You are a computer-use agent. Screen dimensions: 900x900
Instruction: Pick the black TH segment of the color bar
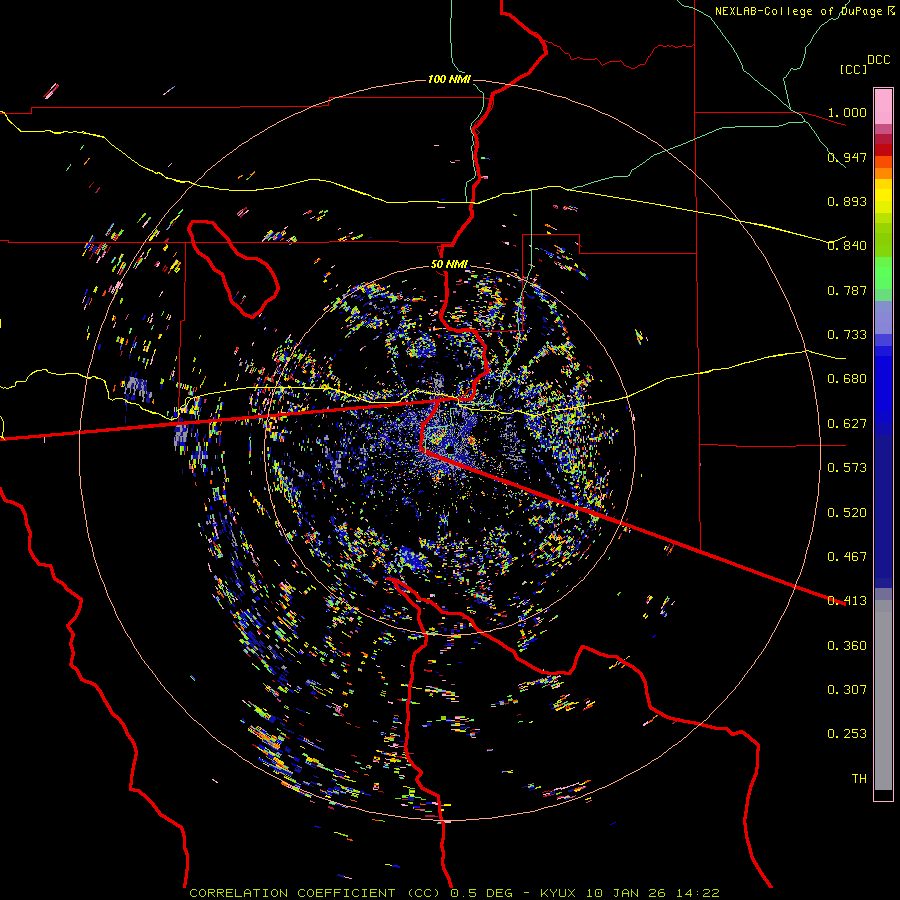point(883,795)
